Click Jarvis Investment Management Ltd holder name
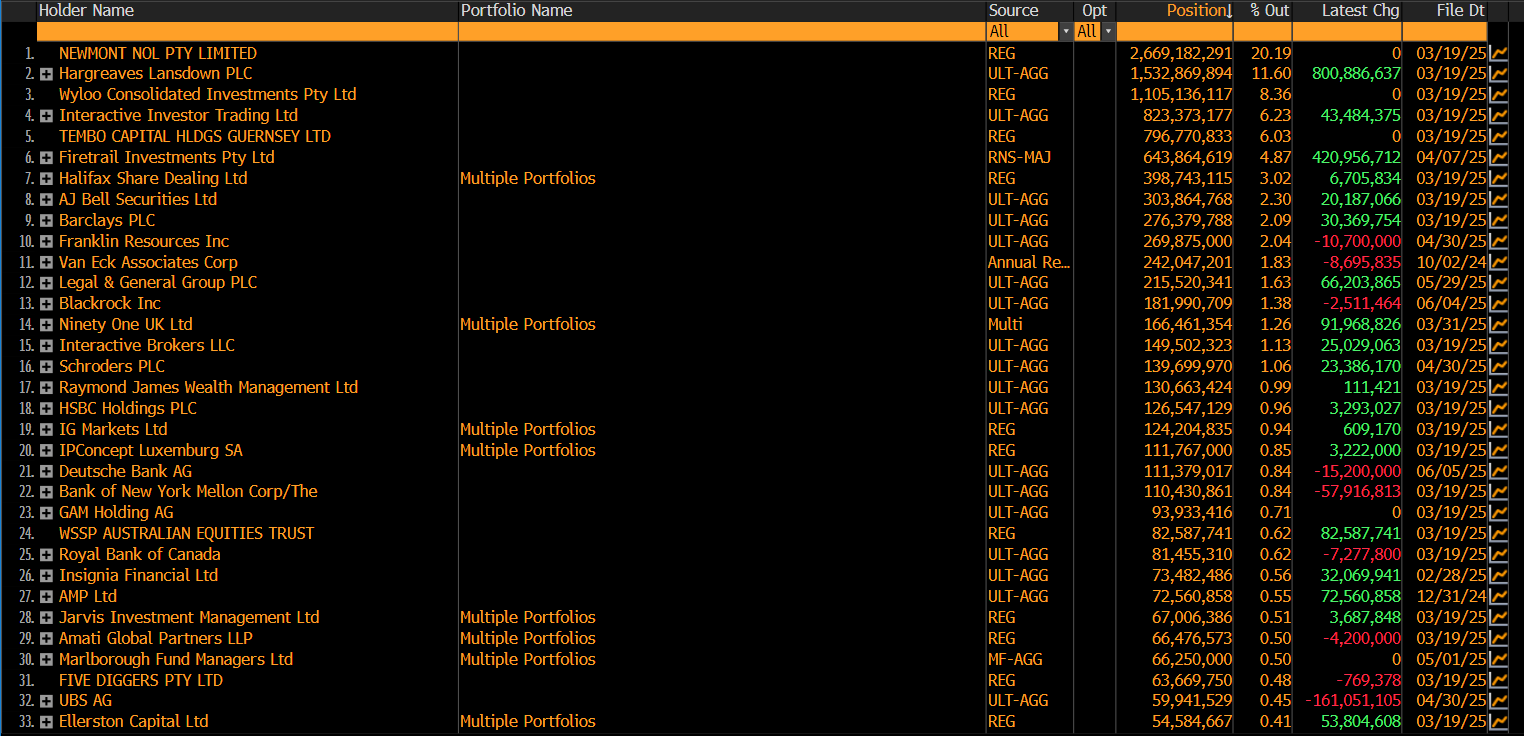The image size is (1524, 736). tap(189, 618)
